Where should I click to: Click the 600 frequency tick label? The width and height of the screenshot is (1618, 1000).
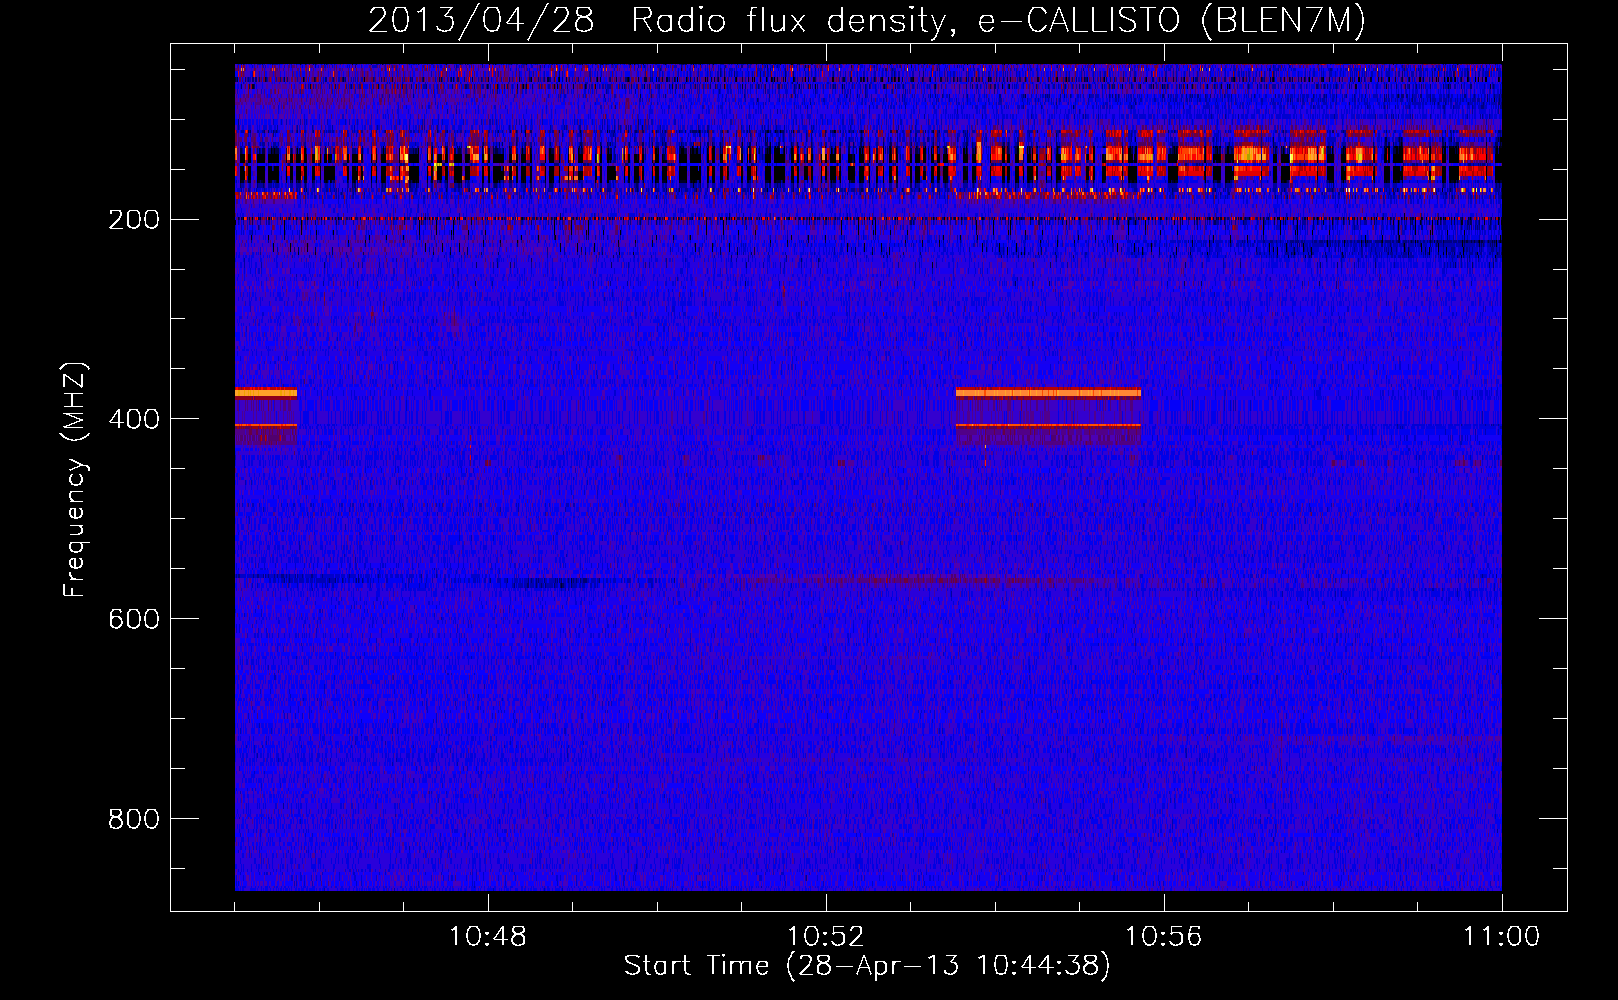click(x=133, y=620)
